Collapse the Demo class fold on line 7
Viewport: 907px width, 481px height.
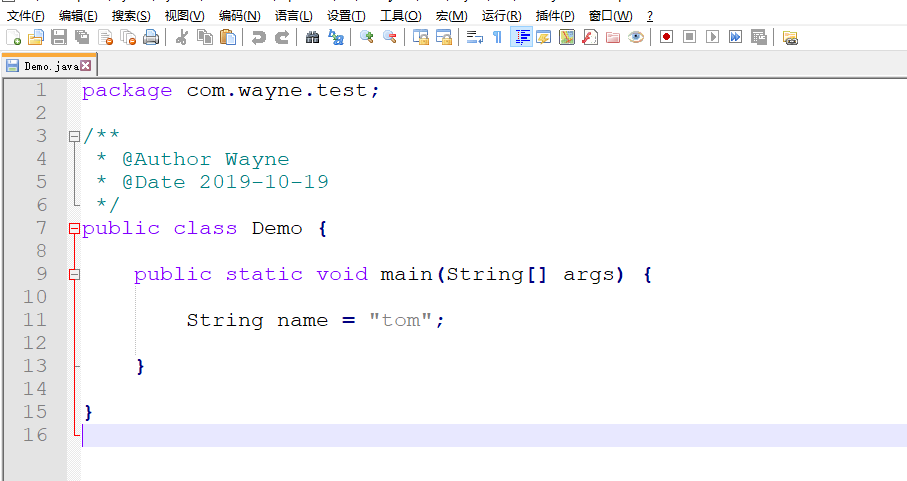tap(74, 229)
